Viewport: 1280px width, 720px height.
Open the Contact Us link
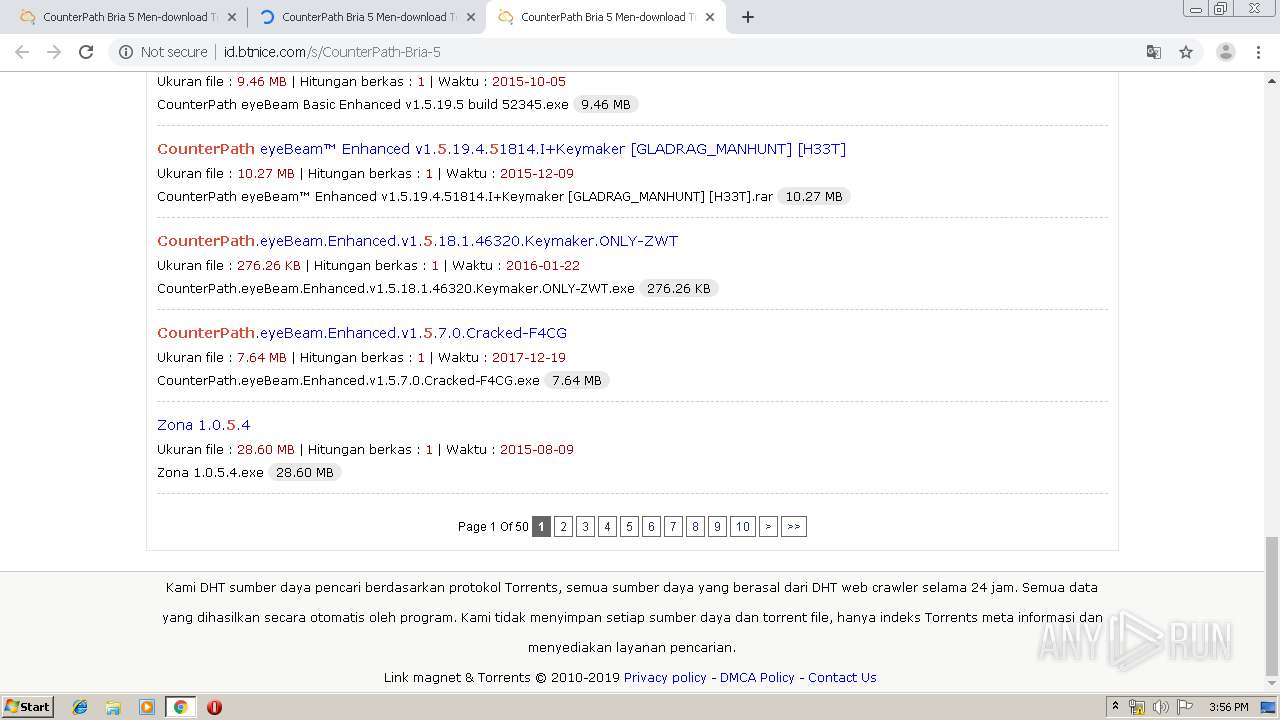pyautogui.click(x=842, y=677)
